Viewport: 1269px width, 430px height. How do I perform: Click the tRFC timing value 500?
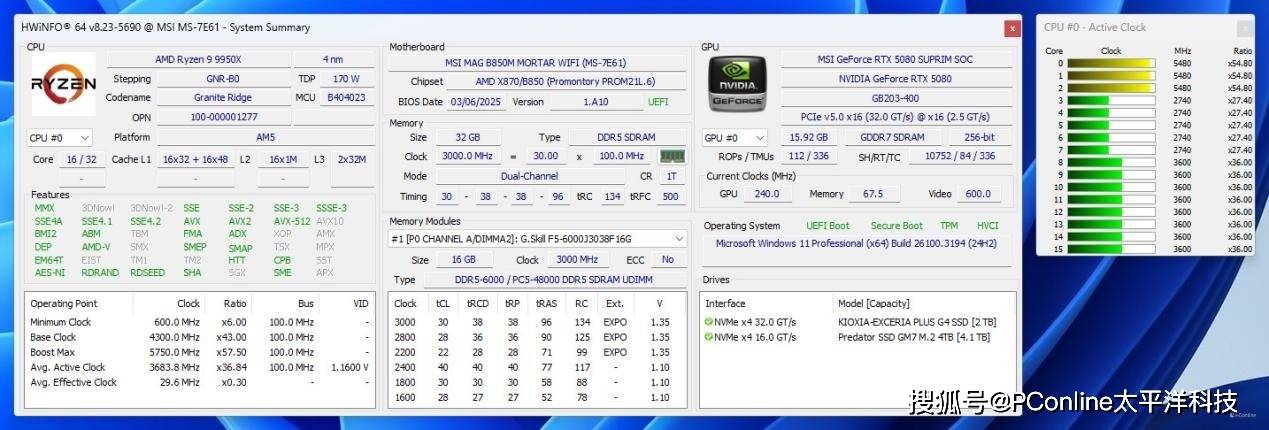click(669, 196)
